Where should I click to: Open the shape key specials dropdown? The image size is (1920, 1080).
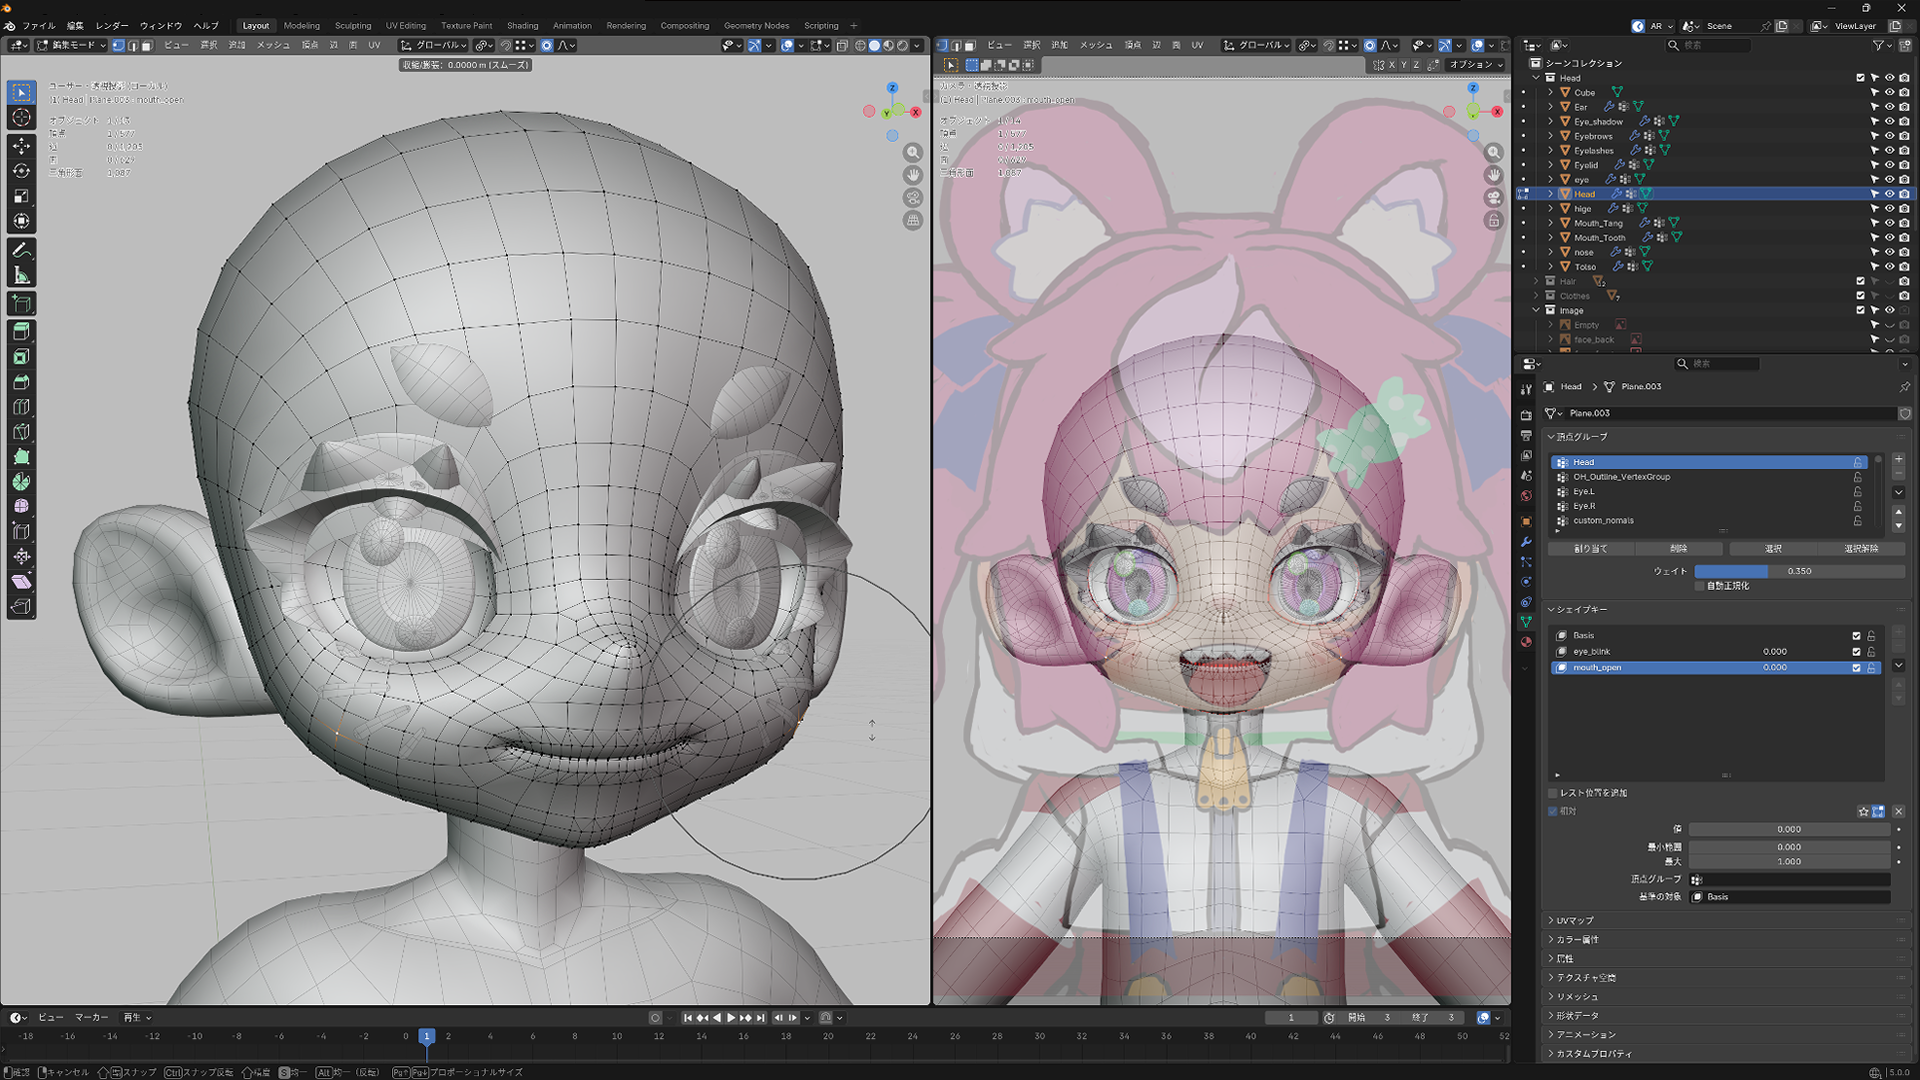(1898, 666)
